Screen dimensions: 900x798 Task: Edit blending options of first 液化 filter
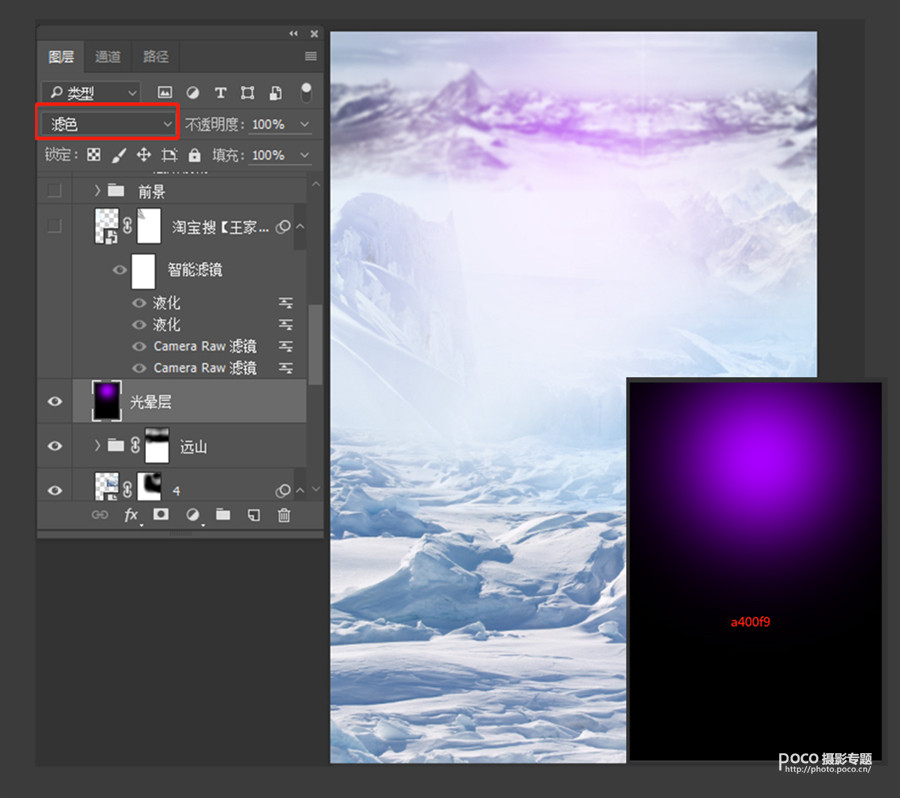click(286, 303)
